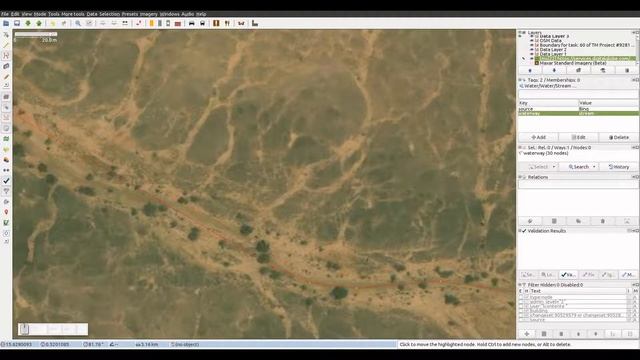Move layer up in Layers panel
Screen dimensions: 640x360
(x=530, y=71)
